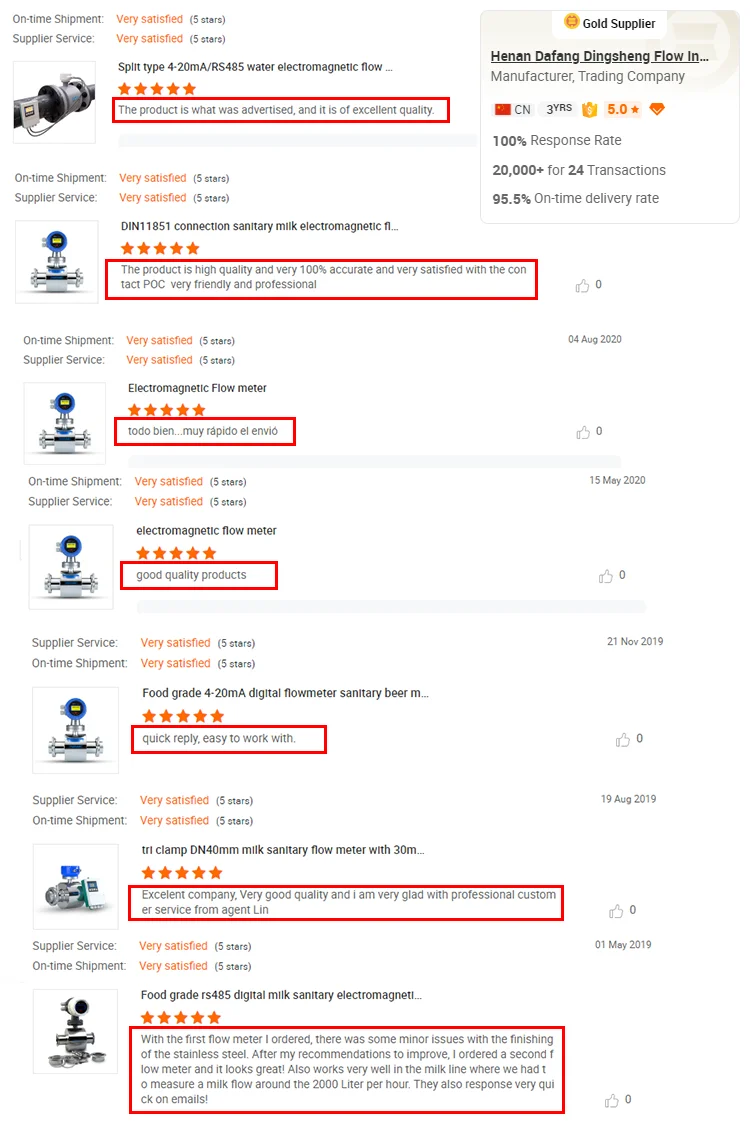Screen dimensions: 750x1145
Task: Open tri clamp DN40mm milk sanitary product
Action: coord(283,850)
